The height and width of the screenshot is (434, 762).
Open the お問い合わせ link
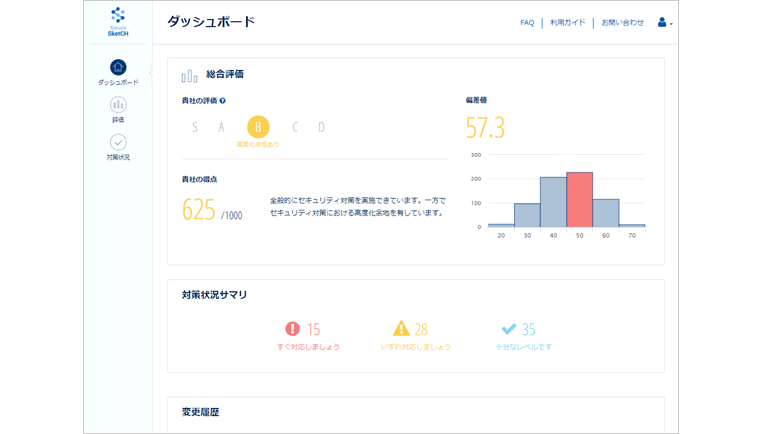tap(622, 23)
